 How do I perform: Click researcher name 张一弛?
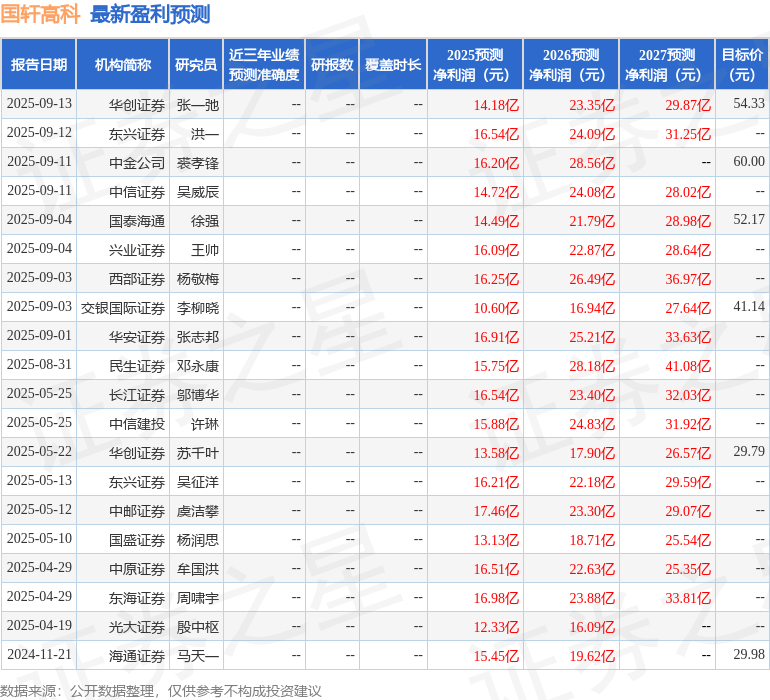[x=197, y=105]
